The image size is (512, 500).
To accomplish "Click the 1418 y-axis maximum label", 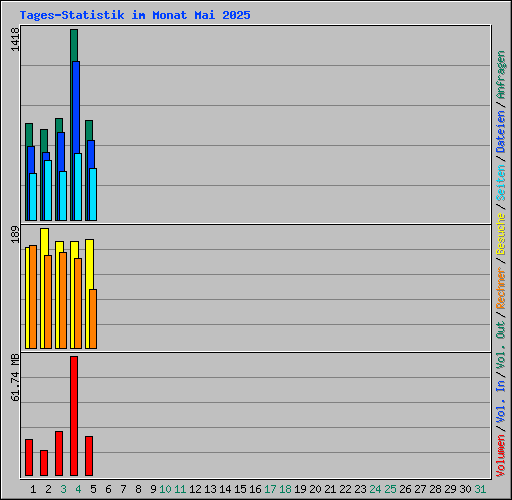I will coord(15,39).
